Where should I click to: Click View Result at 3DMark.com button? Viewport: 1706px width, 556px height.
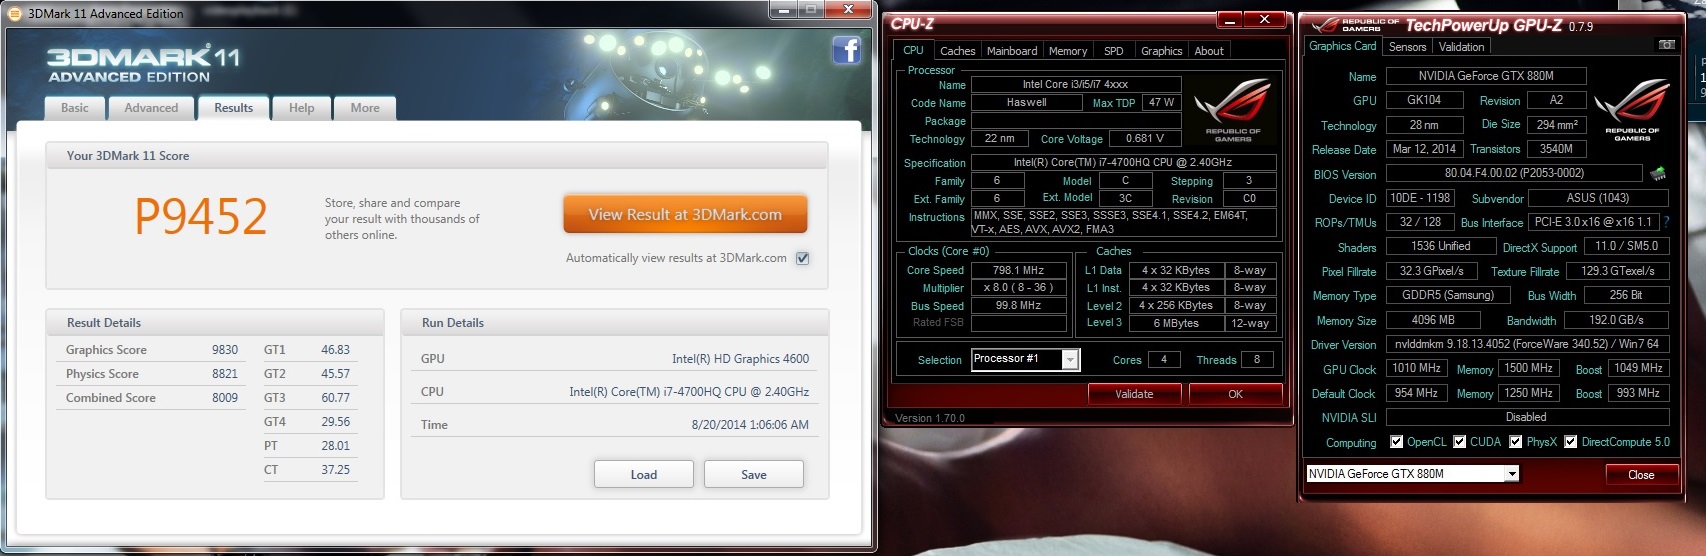pyautogui.click(x=685, y=214)
